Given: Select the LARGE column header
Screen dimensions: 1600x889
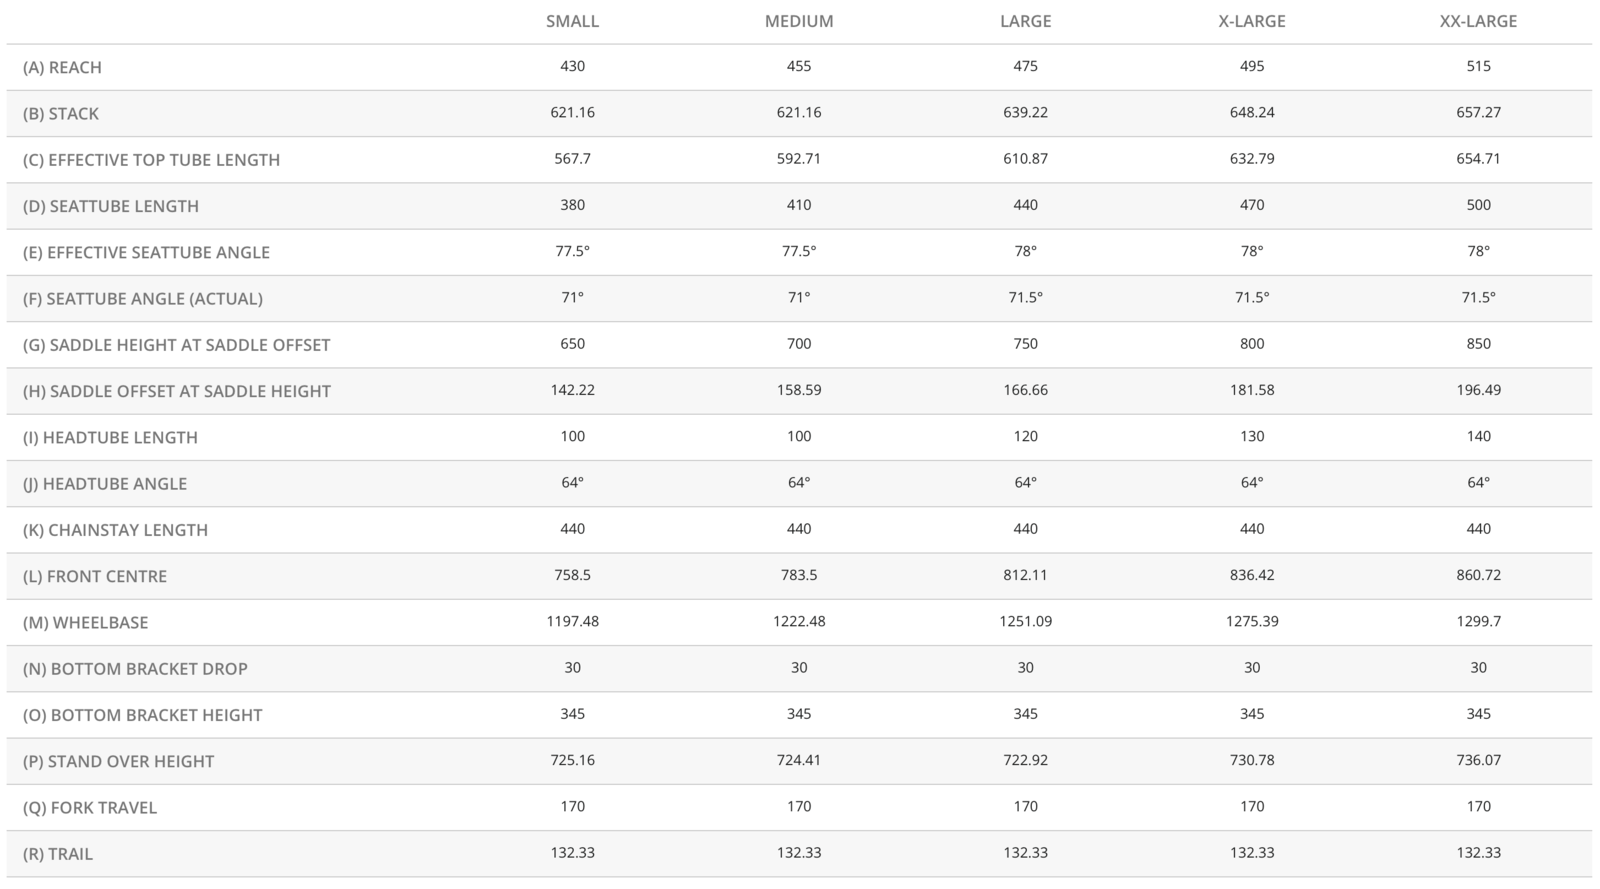Looking at the screenshot, I should (x=1025, y=21).
